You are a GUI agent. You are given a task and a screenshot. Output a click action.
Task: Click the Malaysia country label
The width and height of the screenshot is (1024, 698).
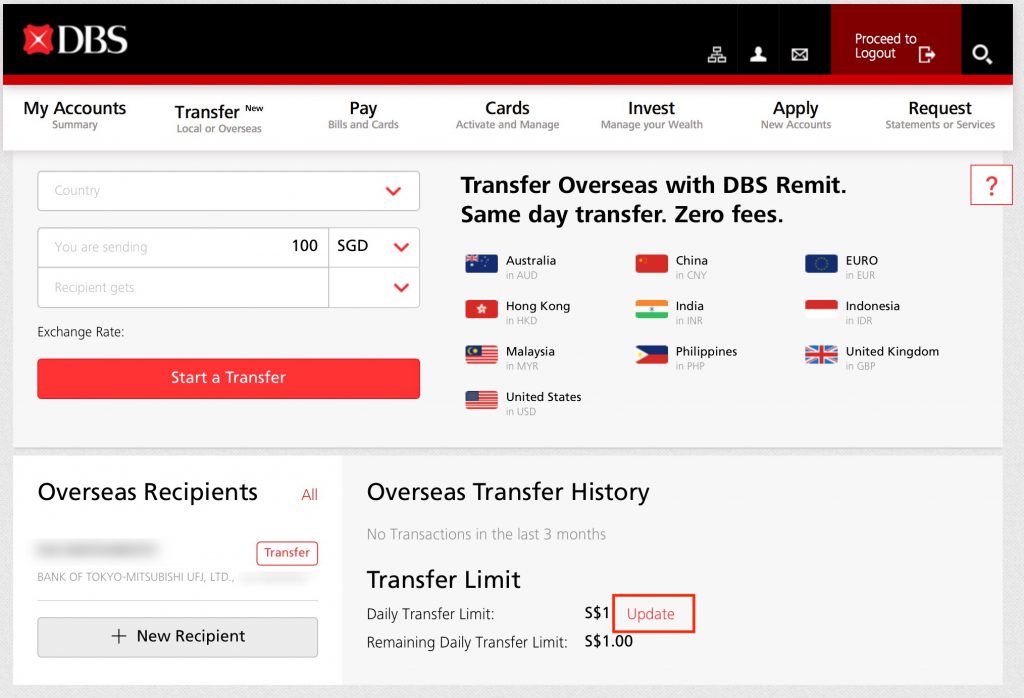coord(530,351)
